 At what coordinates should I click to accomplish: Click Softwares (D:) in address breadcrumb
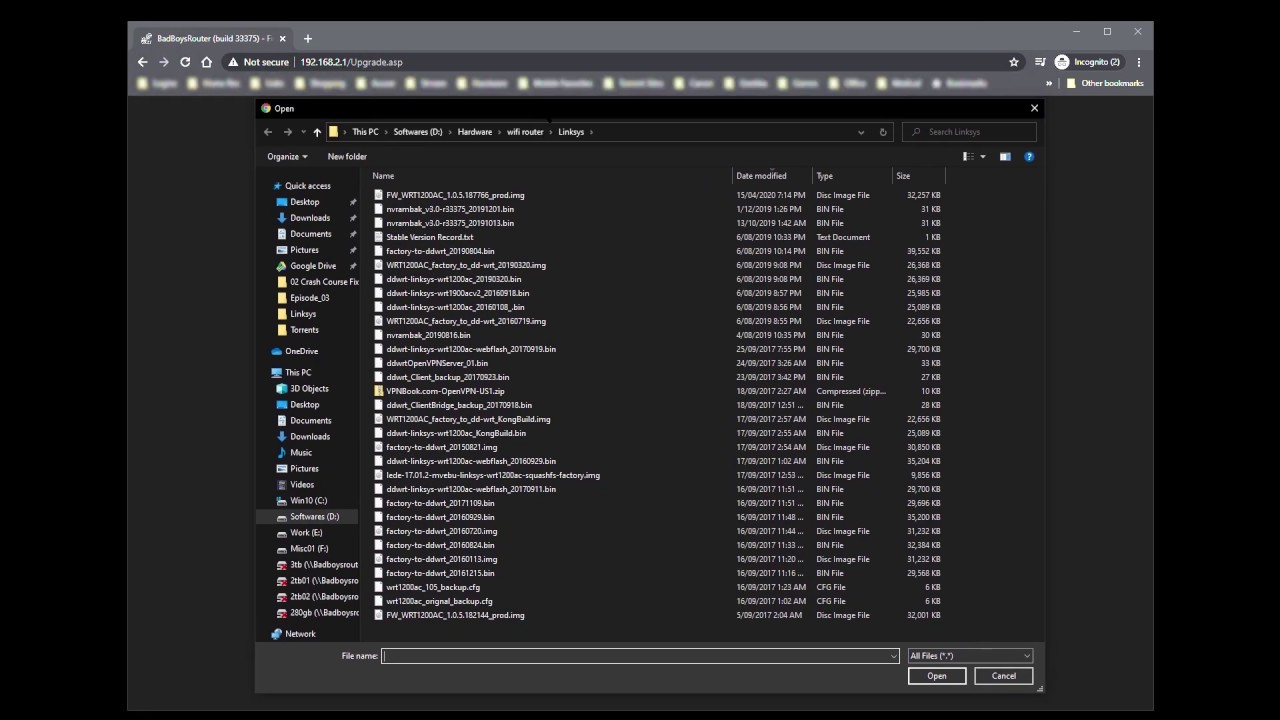click(418, 132)
